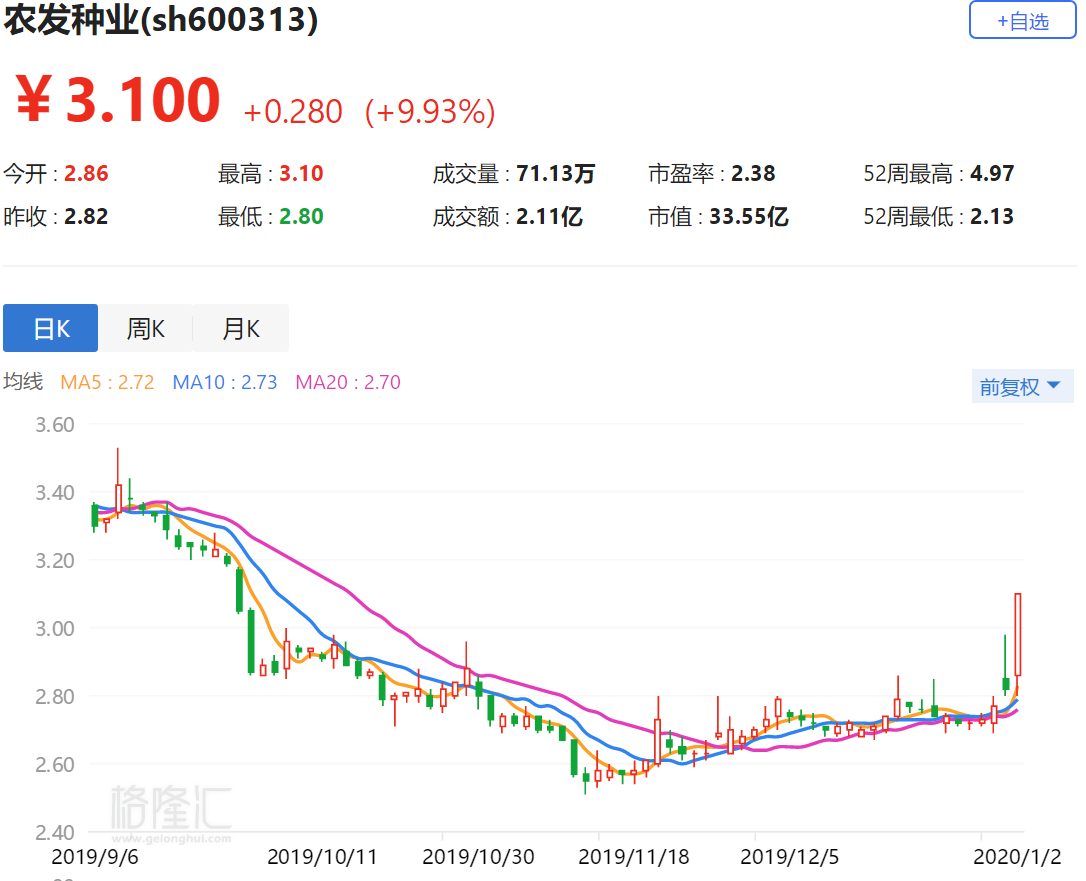Click the 成交额 value 2.11亿

(x=549, y=217)
